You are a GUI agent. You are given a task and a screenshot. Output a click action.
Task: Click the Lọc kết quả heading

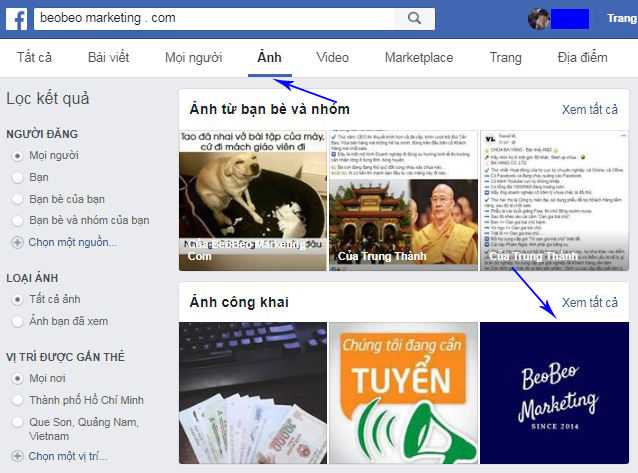tap(48, 99)
